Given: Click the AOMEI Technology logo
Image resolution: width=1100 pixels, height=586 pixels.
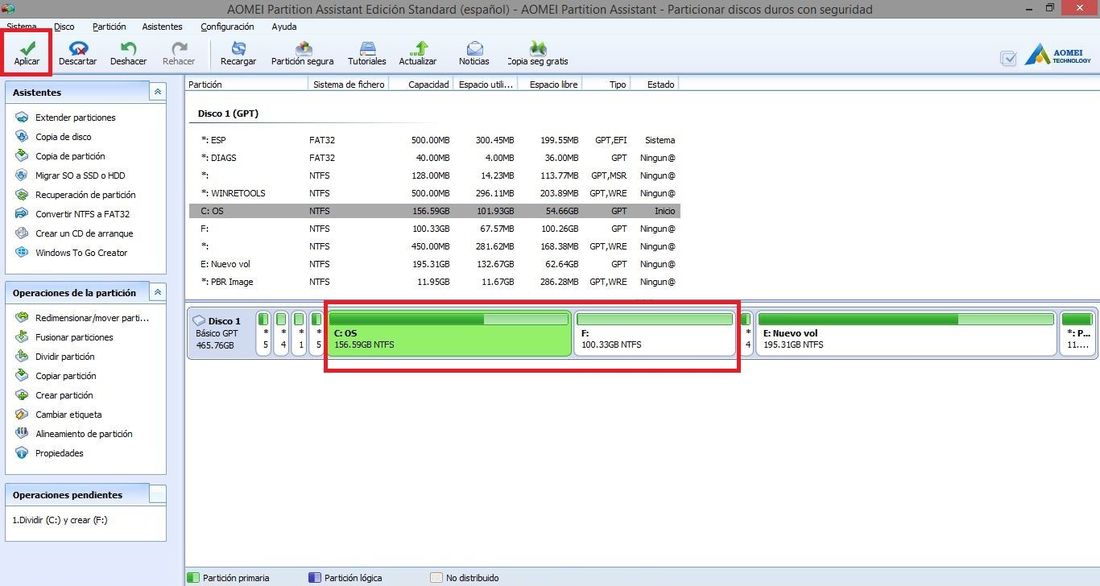Looking at the screenshot, I should [1057, 55].
